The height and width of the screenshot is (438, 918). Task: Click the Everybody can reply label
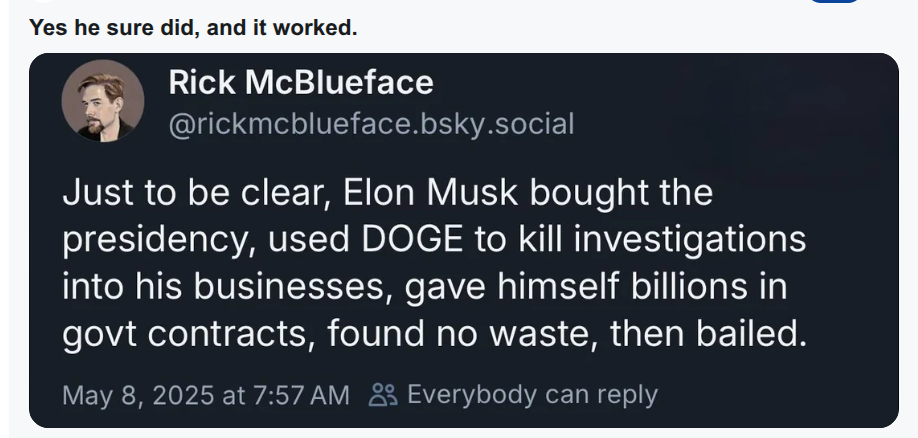point(532,395)
